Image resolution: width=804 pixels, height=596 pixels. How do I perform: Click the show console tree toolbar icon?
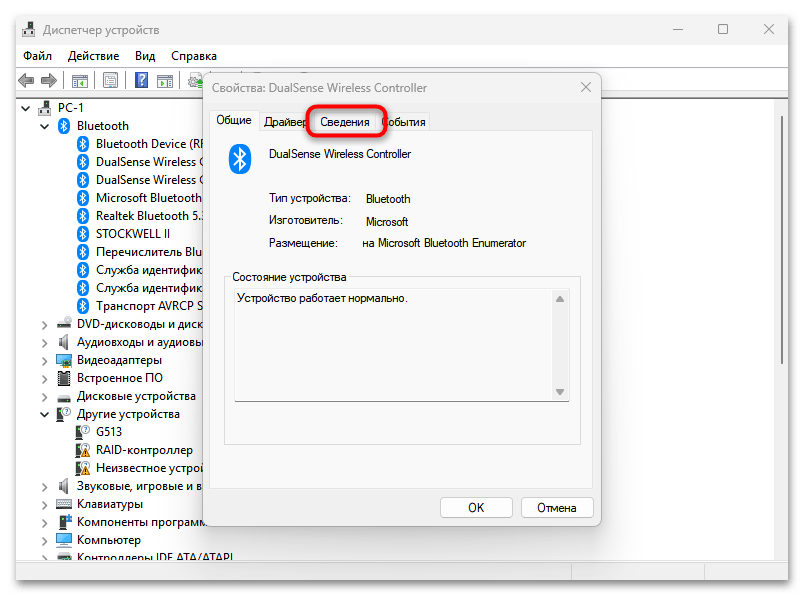pyautogui.click(x=79, y=81)
